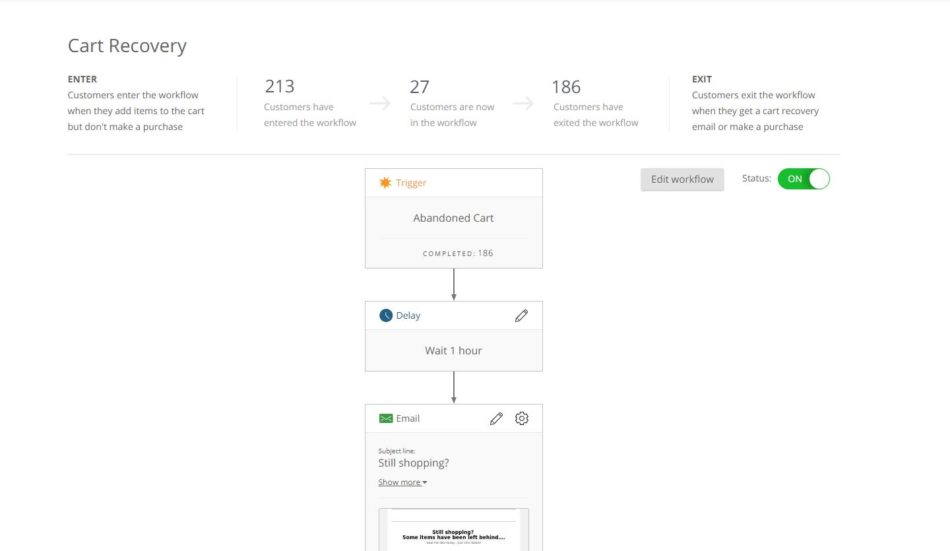Turn off the workflow Status toggle
Image resolution: width=950 pixels, height=551 pixels.
[x=803, y=179]
